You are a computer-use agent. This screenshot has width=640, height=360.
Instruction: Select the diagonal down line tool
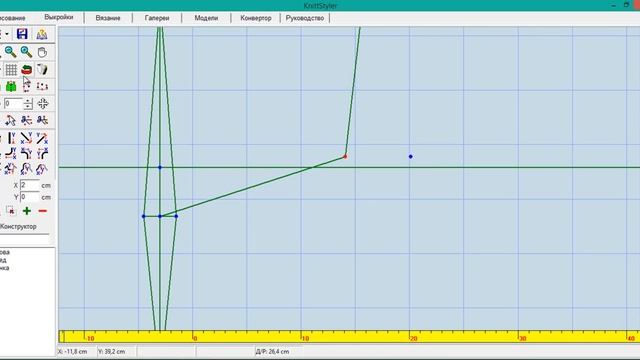pyautogui.click(x=27, y=138)
